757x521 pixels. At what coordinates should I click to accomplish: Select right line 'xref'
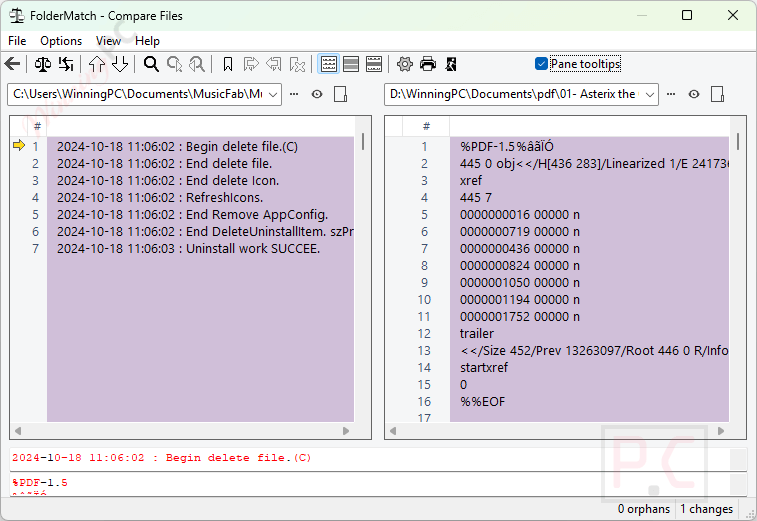pos(589,181)
